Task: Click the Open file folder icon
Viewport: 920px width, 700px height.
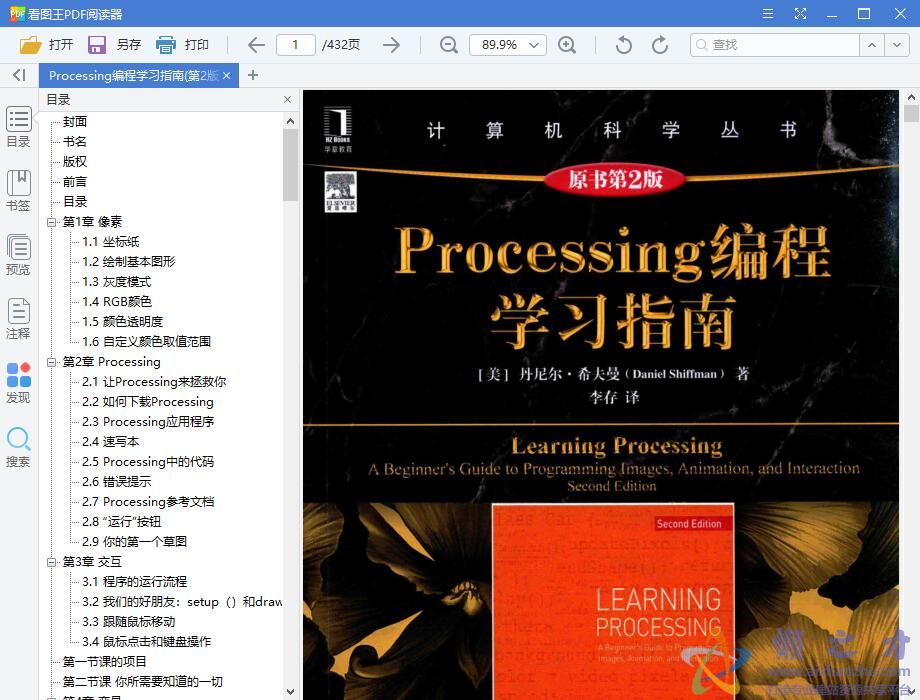Action: (31, 45)
